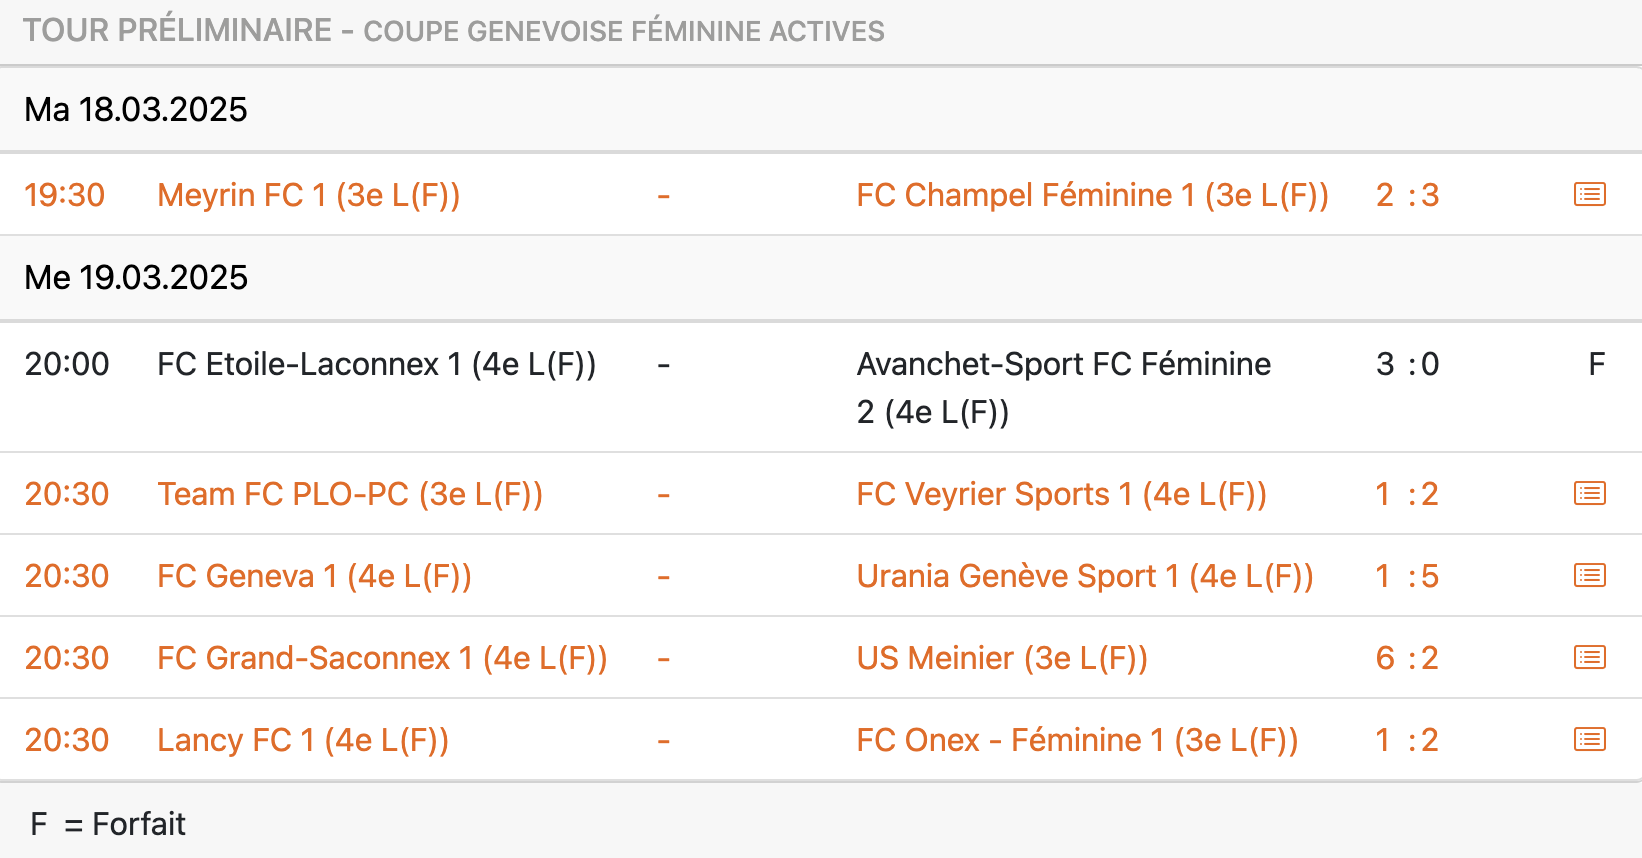Open Urania Genève Sport 1 link
Viewport: 1642px width, 858px height.
coord(1085,576)
